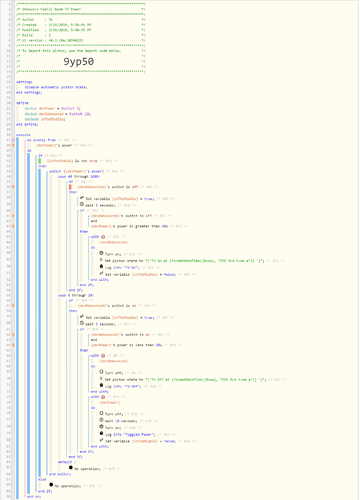Click the switch (devPower's power) statement
The width and height of the screenshot is (360, 500).
[77, 171]
